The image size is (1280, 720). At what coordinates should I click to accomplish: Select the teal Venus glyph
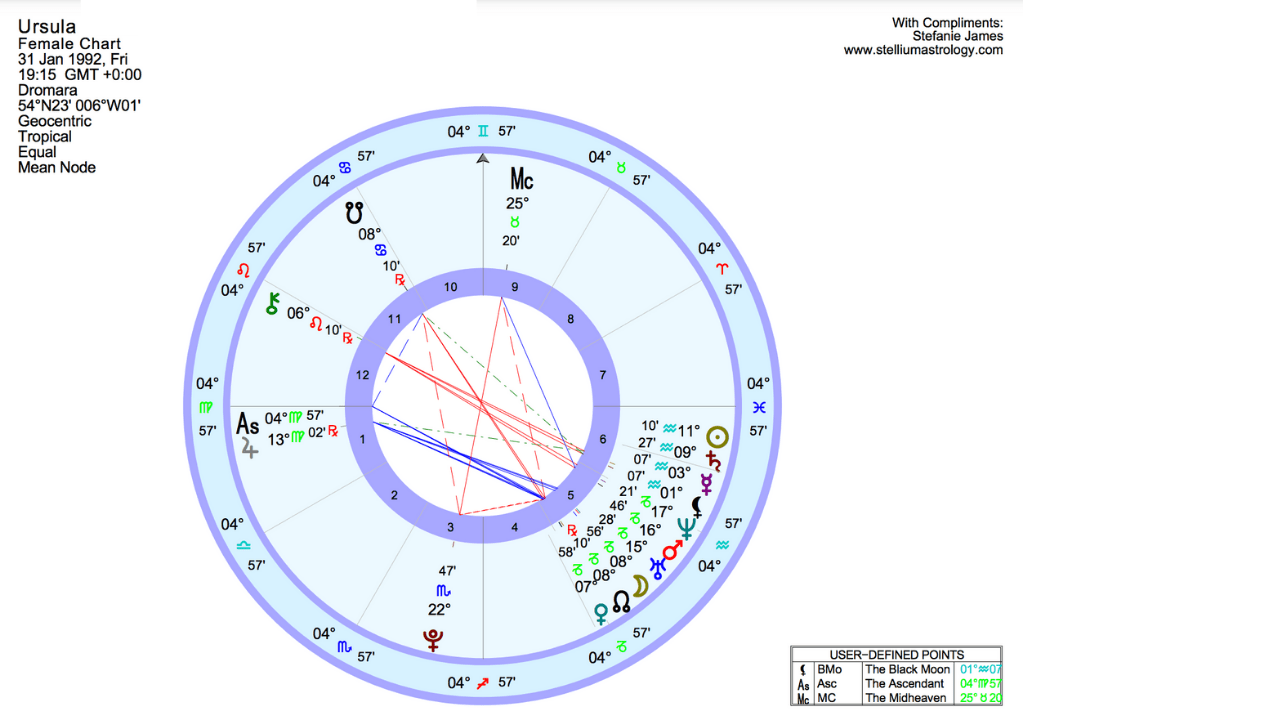(x=601, y=613)
